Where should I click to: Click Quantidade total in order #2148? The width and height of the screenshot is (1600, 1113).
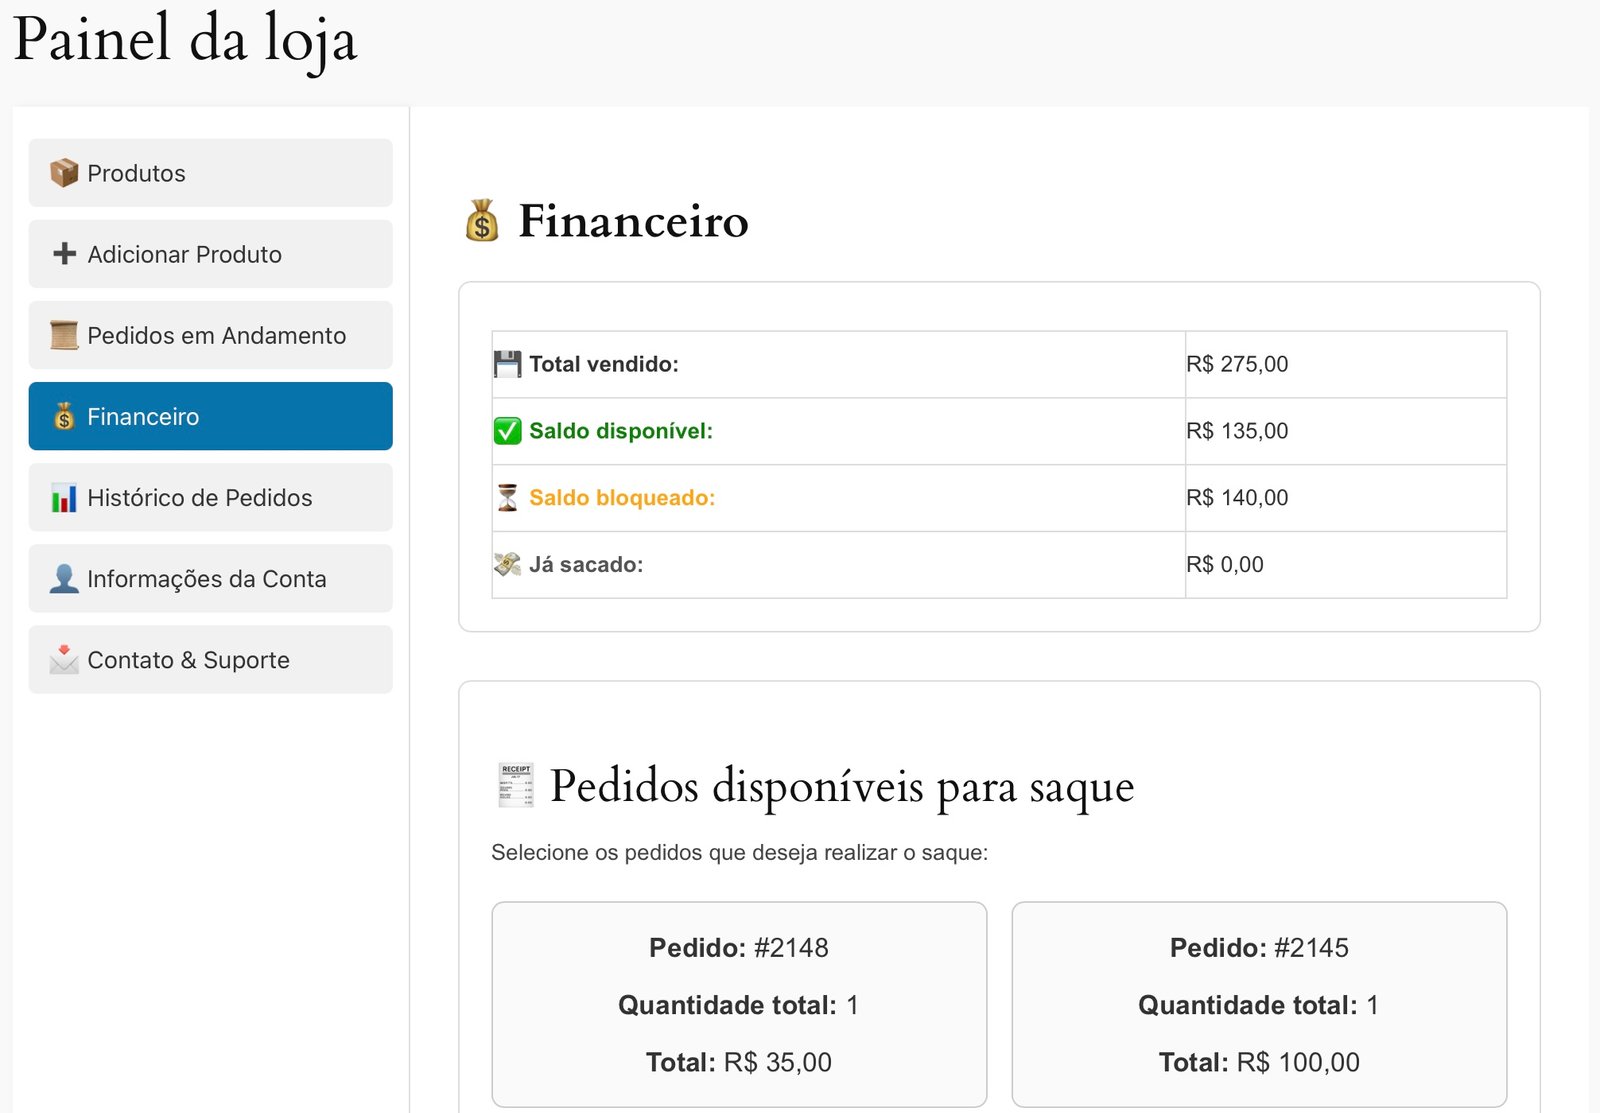(739, 1005)
